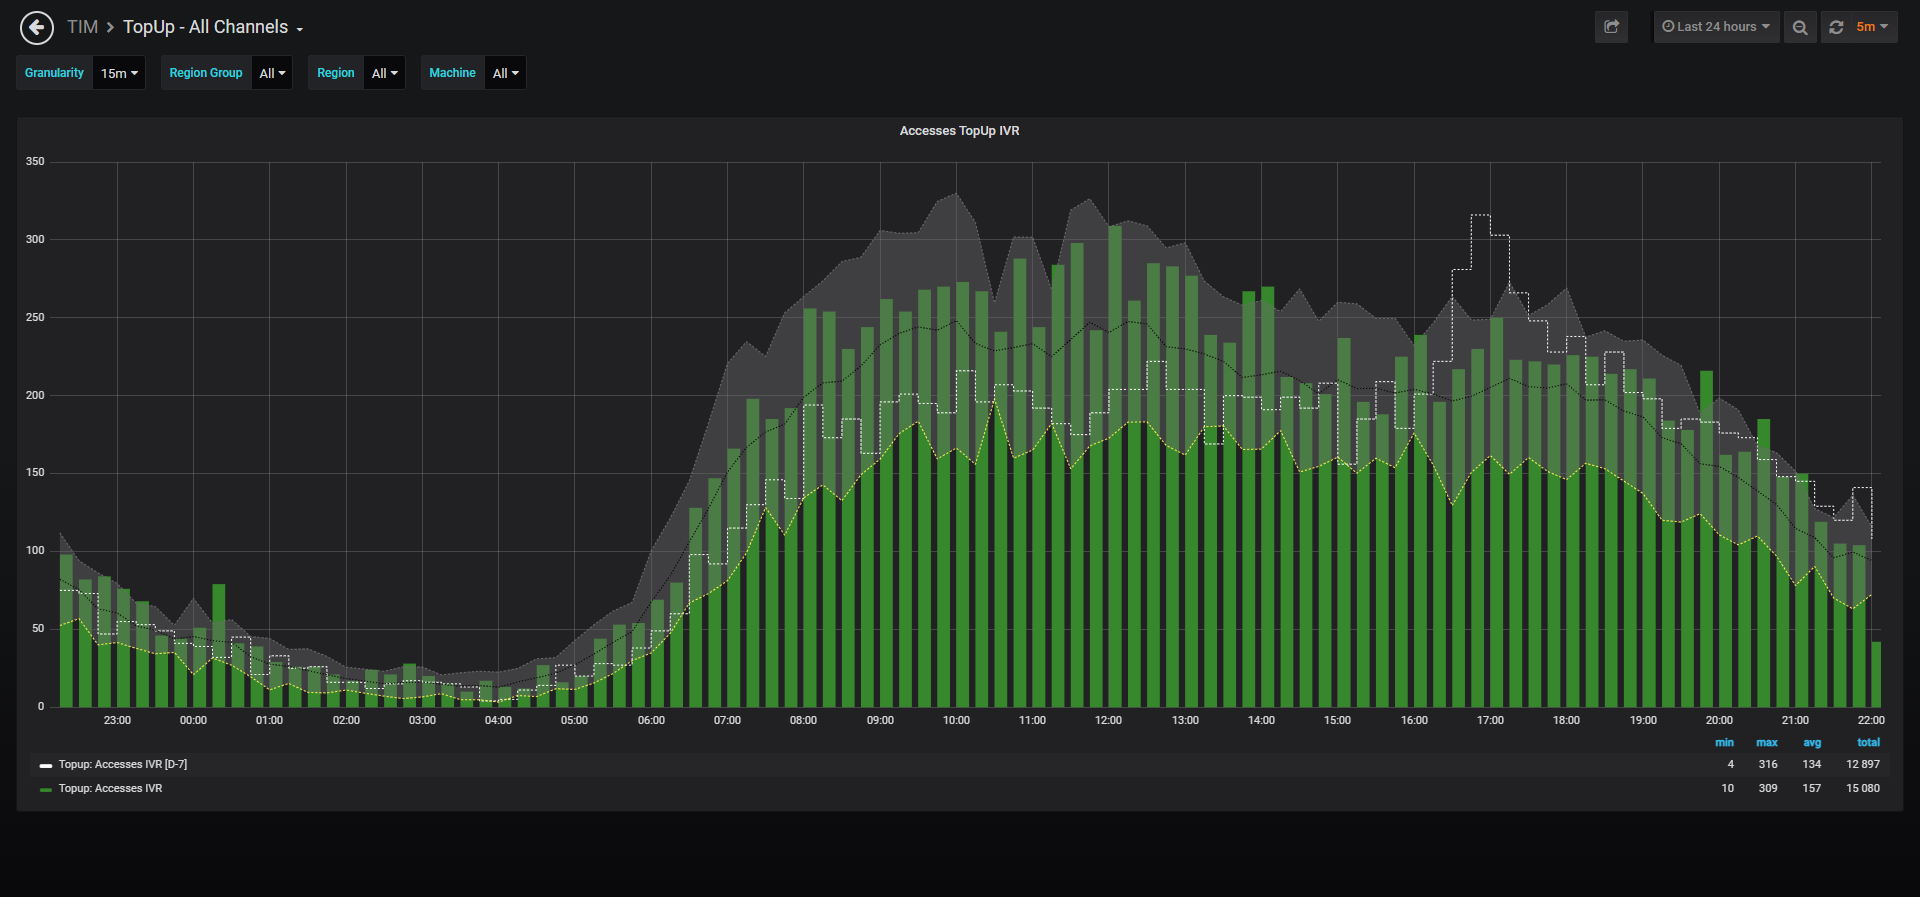This screenshot has height=897, width=1920.
Task: Sort legend by min column
Action: (1724, 743)
